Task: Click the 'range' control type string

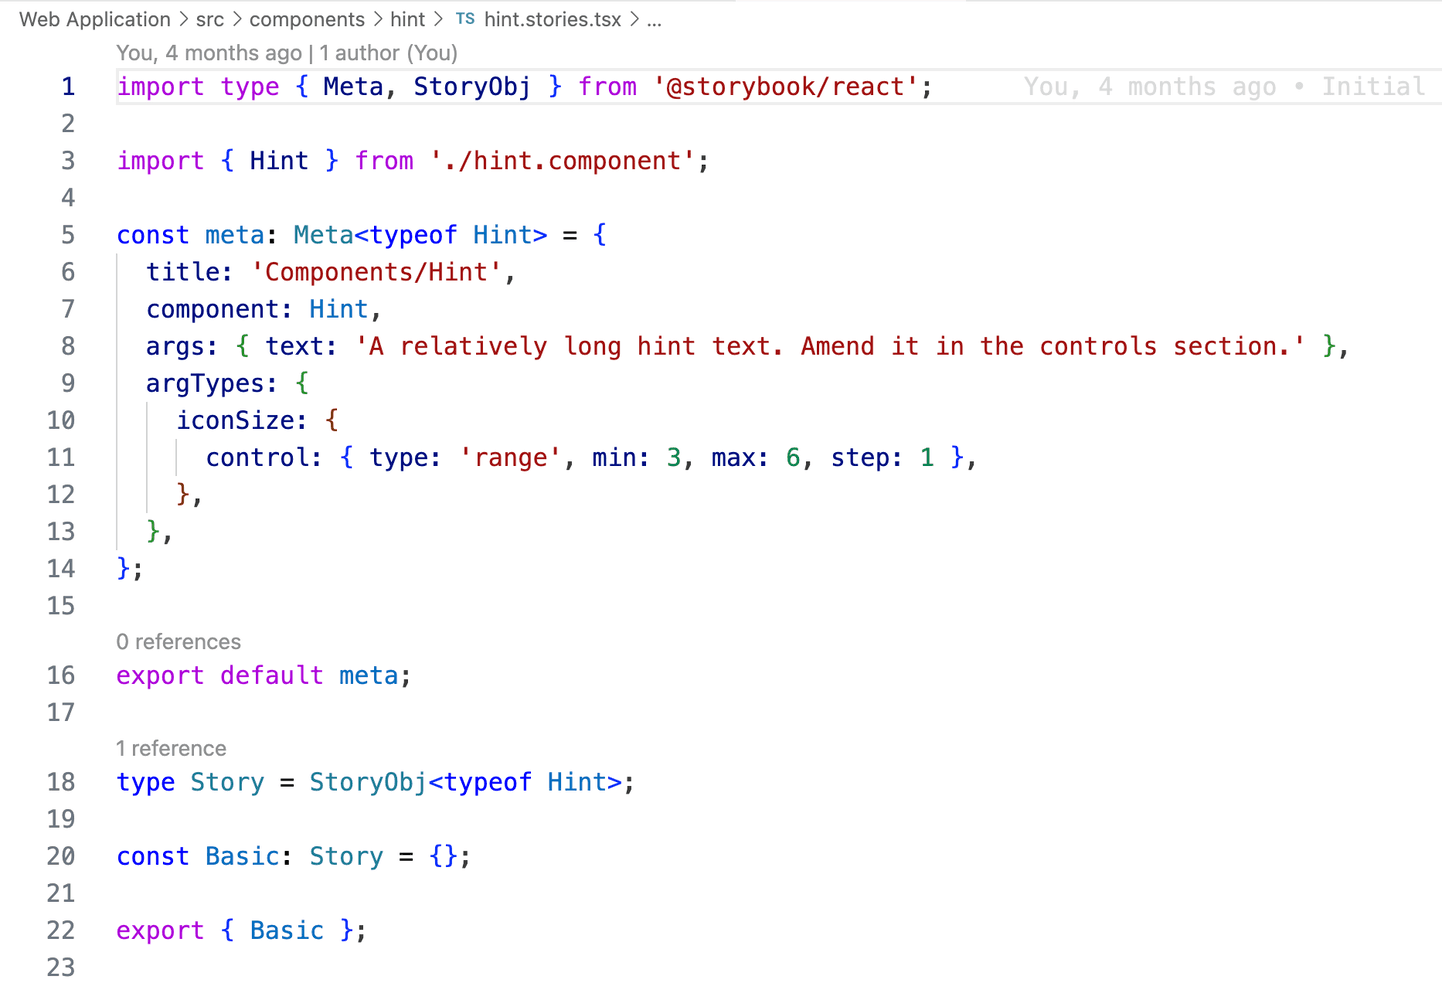Action: pos(510,458)
